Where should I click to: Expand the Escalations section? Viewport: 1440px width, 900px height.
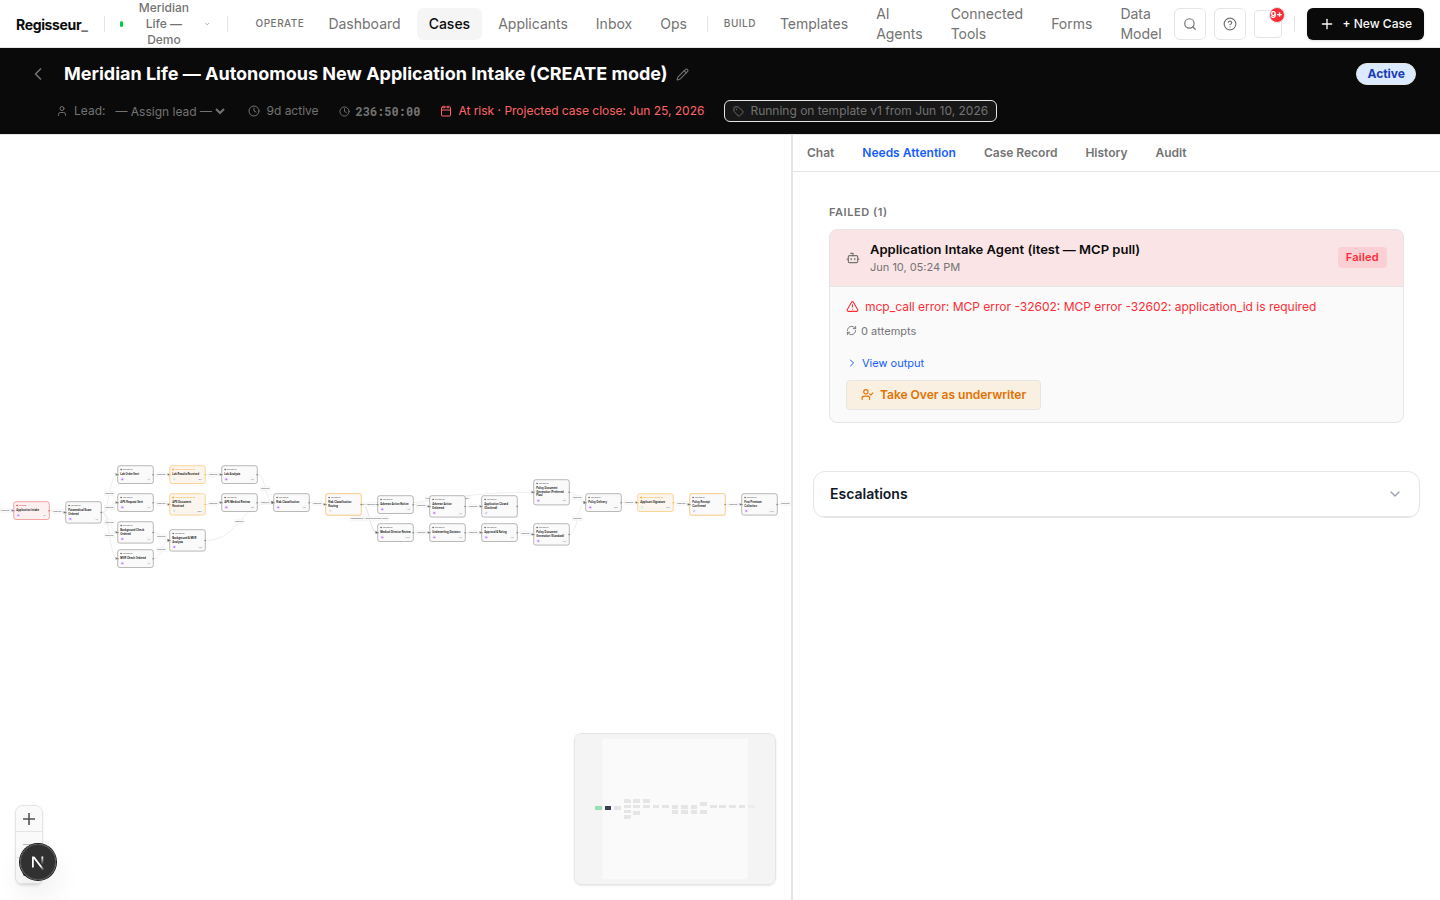(x=1116, y=494)
